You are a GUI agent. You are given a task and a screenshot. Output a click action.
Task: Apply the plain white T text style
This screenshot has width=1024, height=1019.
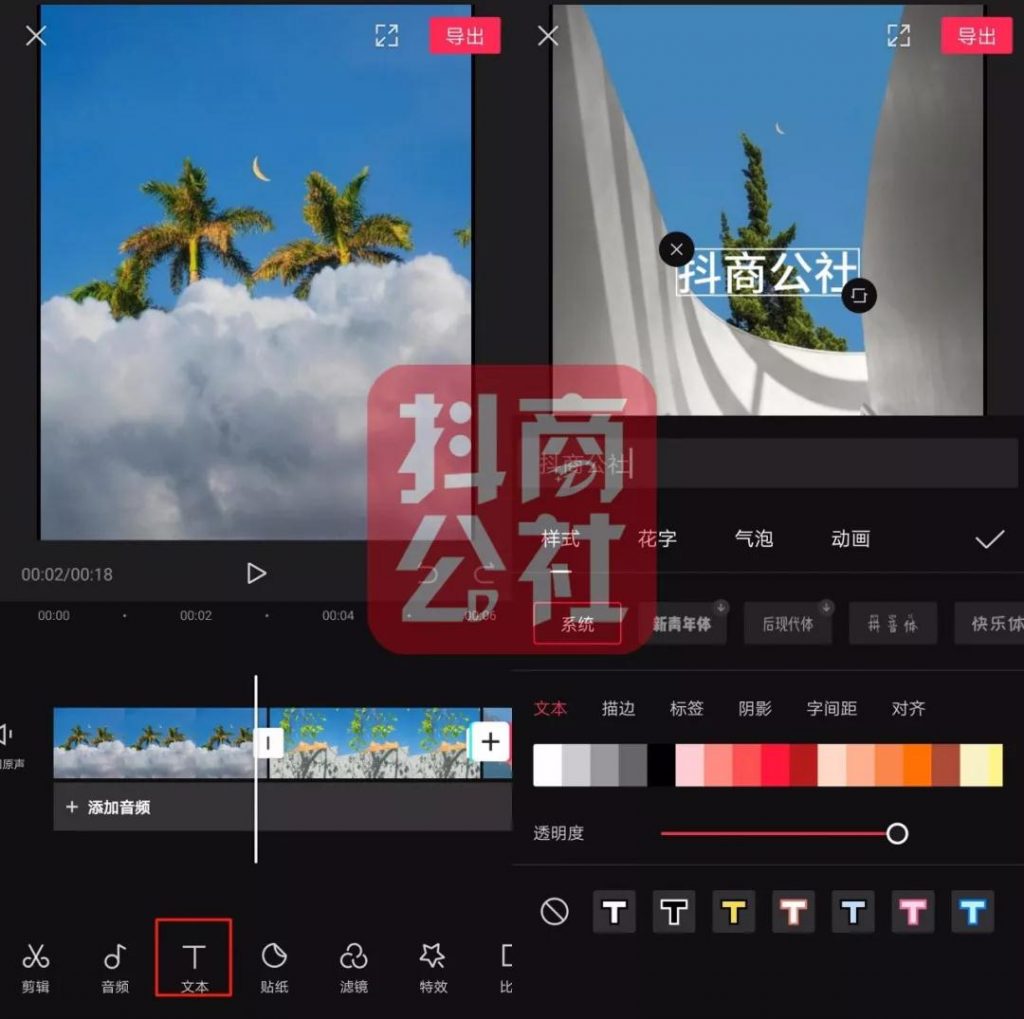(614, 911)
